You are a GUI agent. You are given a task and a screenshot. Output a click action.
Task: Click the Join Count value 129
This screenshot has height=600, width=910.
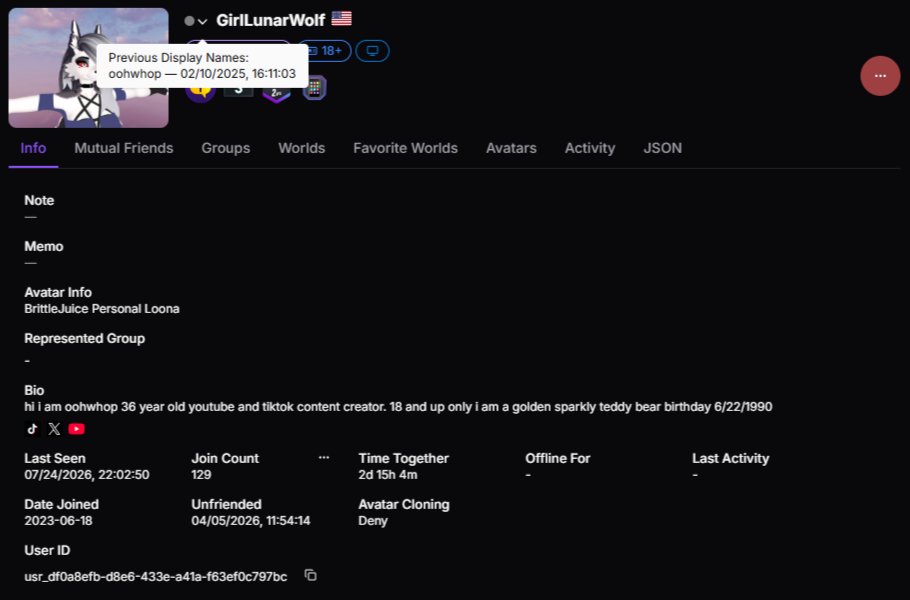[x=201, y=475]
